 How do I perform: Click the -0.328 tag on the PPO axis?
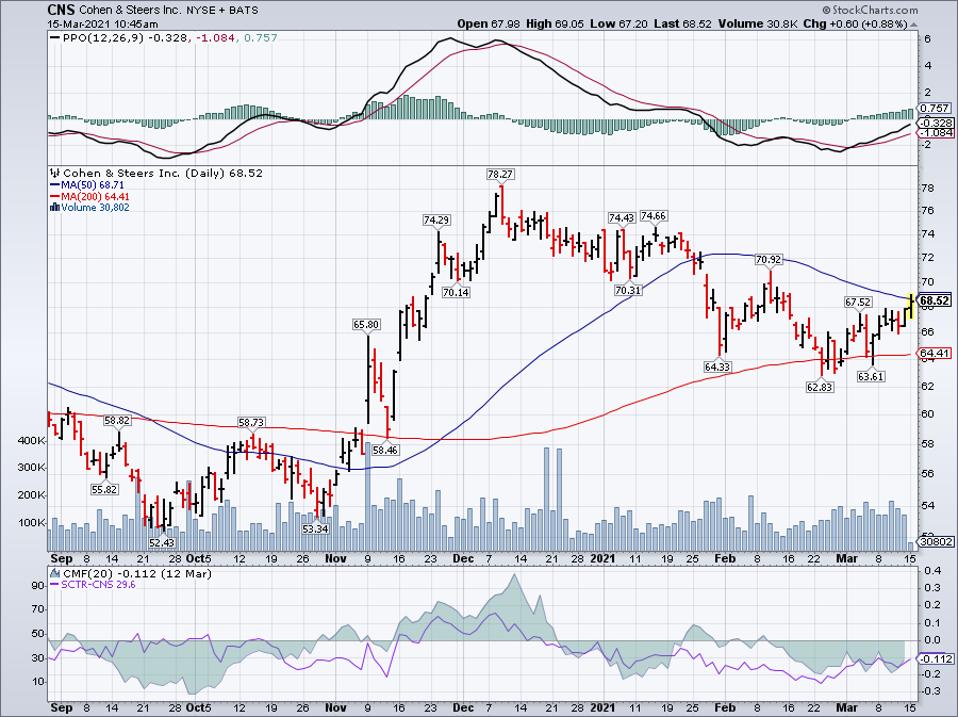[935, 122]
